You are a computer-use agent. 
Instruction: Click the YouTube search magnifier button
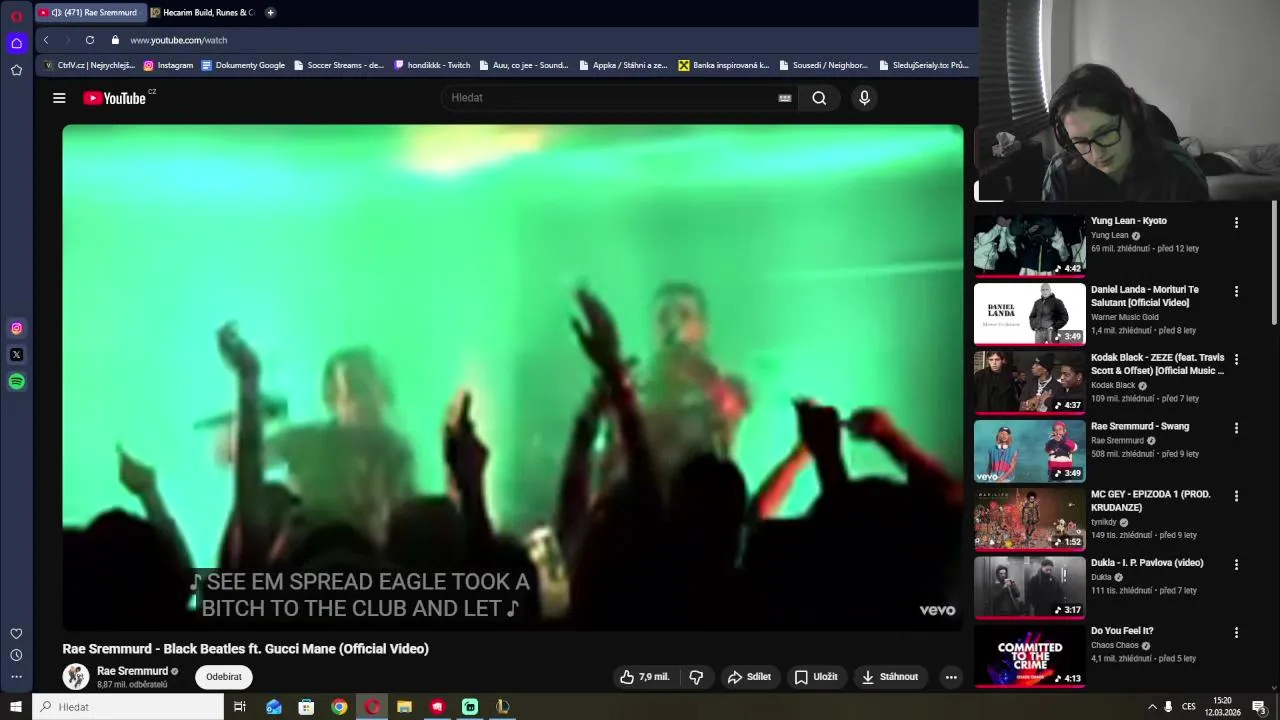click(x=819, y=98)
